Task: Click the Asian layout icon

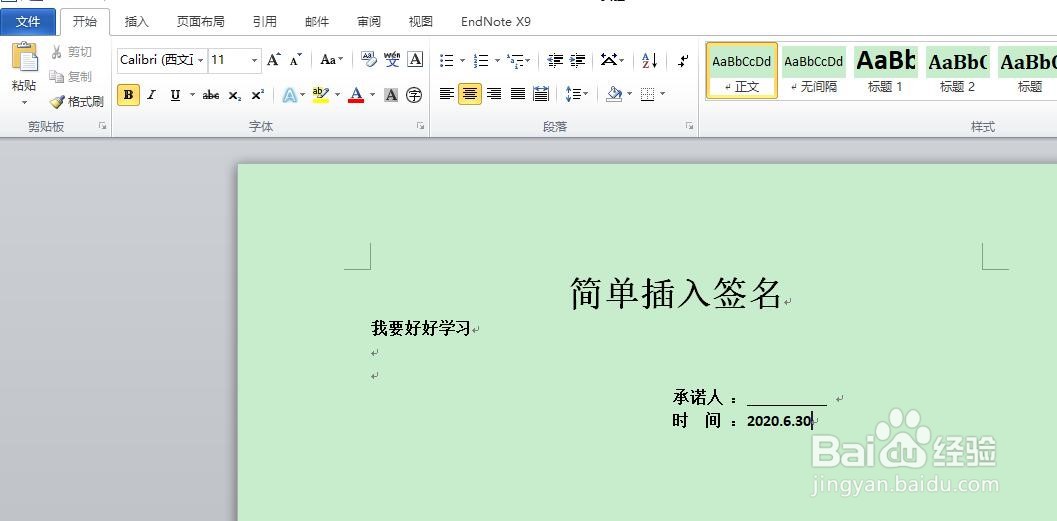Action: (x=609, y=60)
